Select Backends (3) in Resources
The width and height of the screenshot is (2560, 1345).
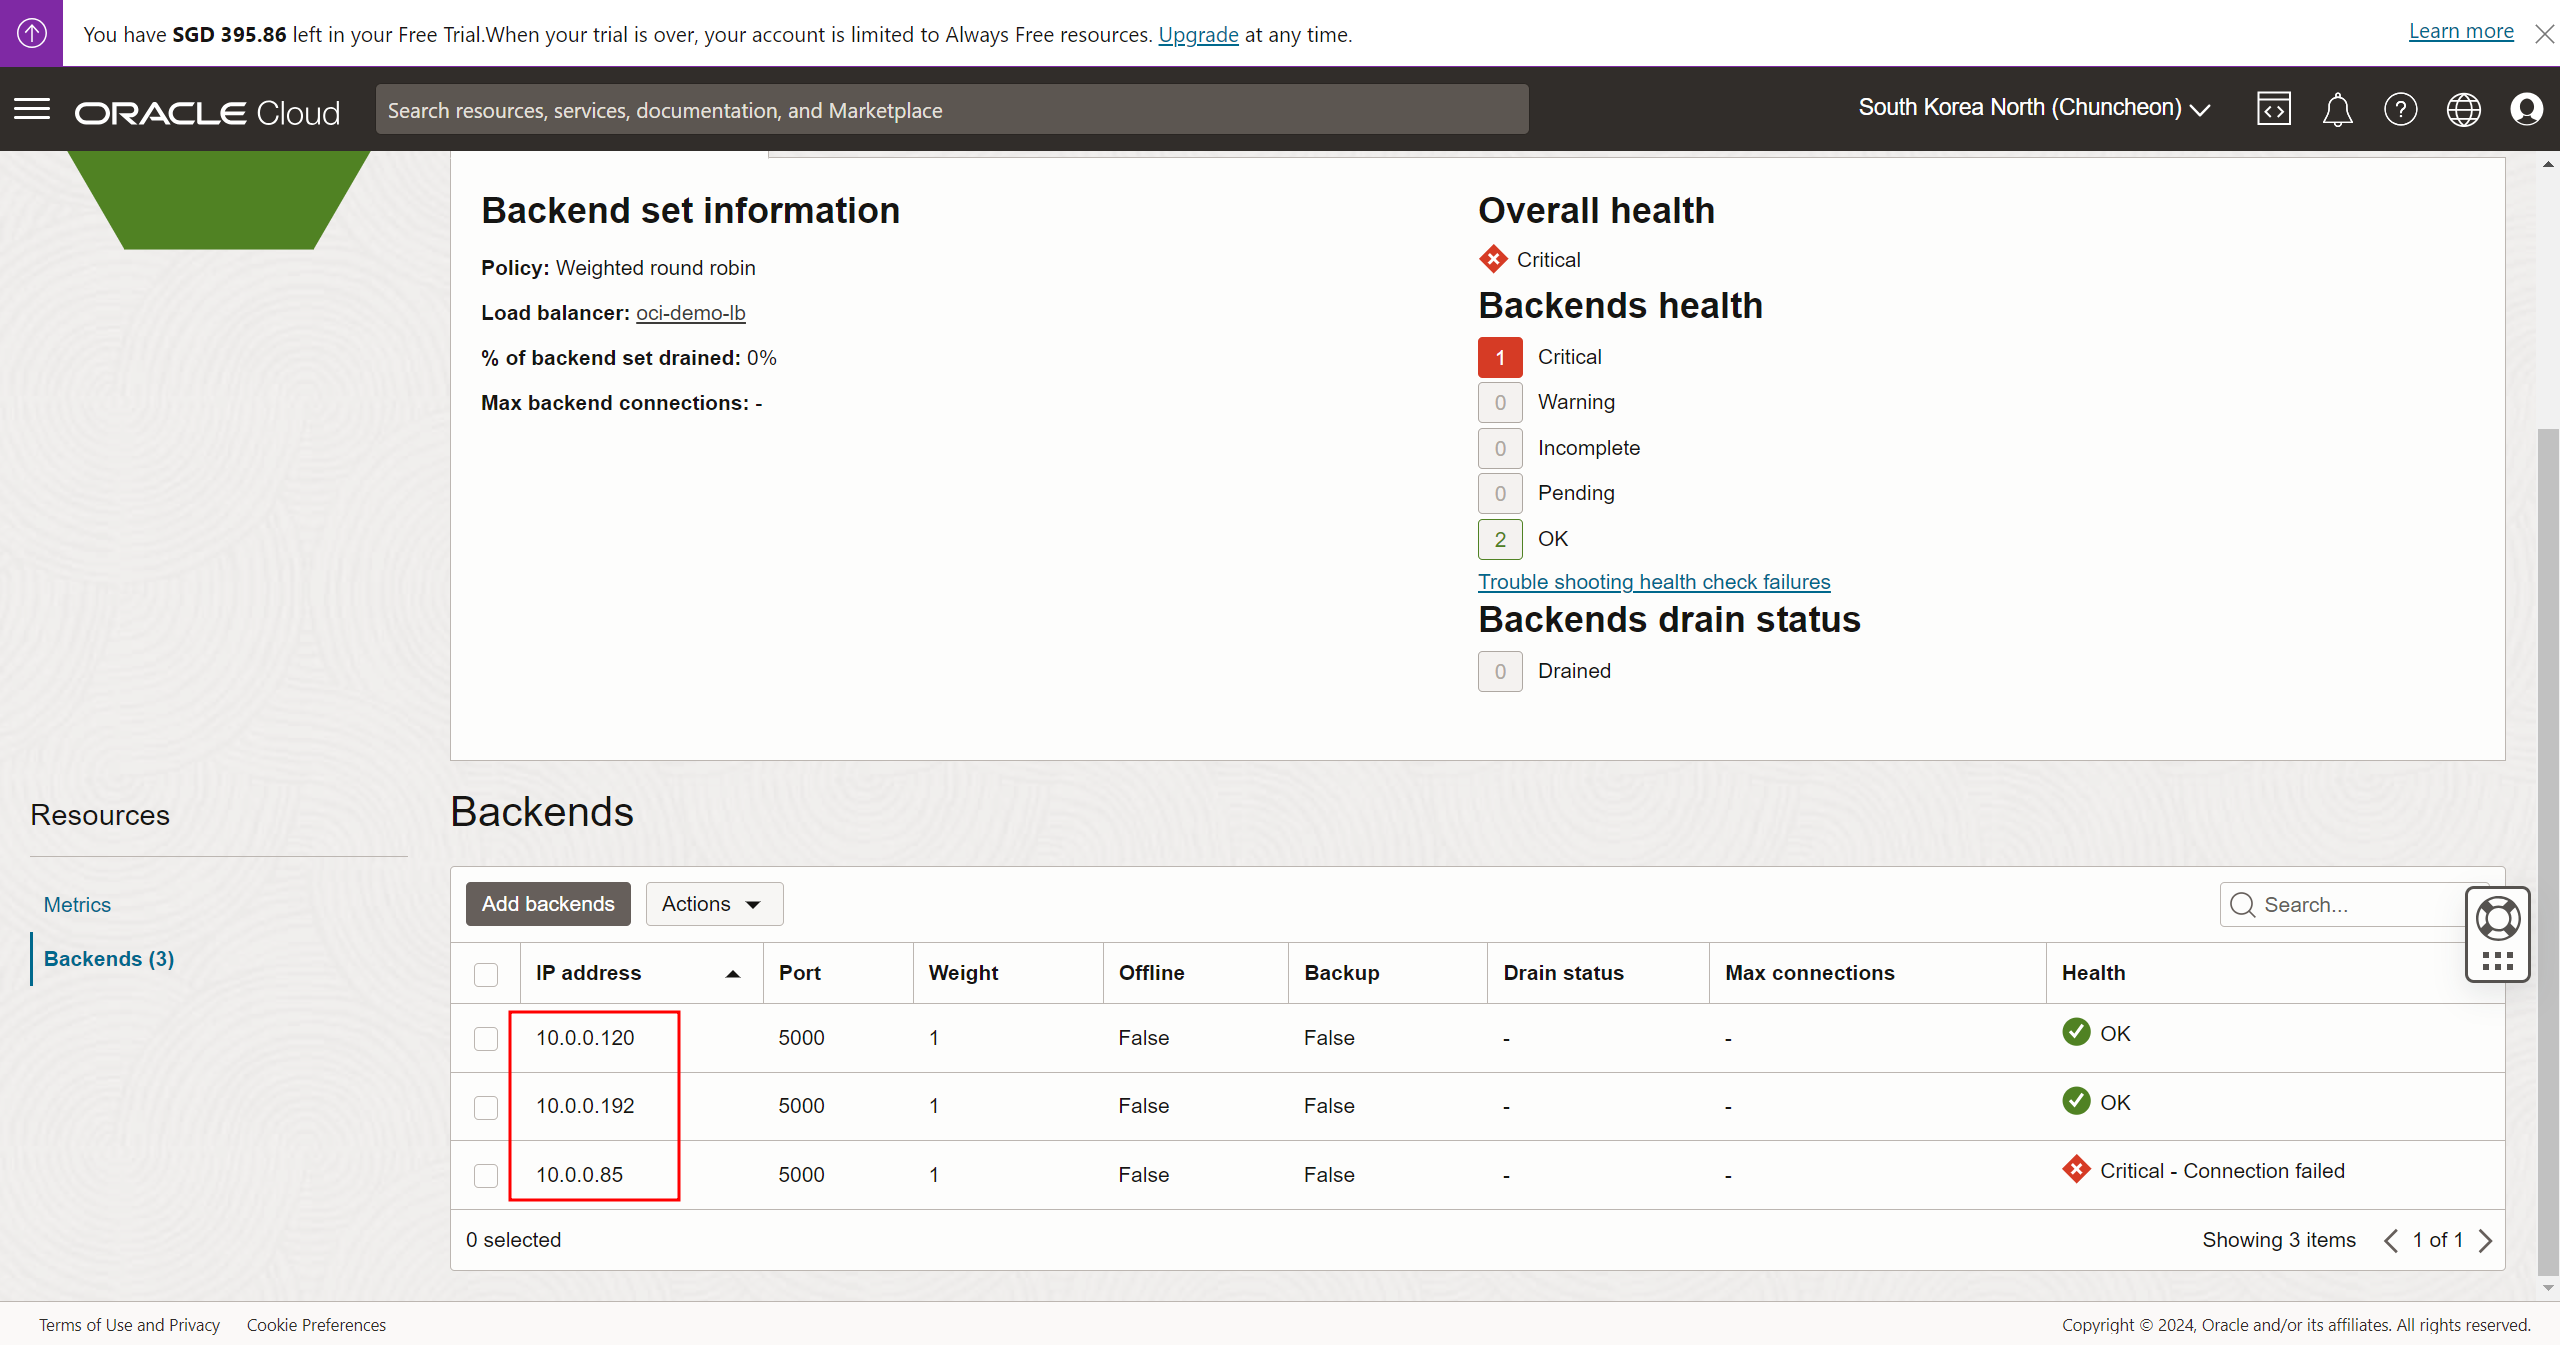[109, 959]
